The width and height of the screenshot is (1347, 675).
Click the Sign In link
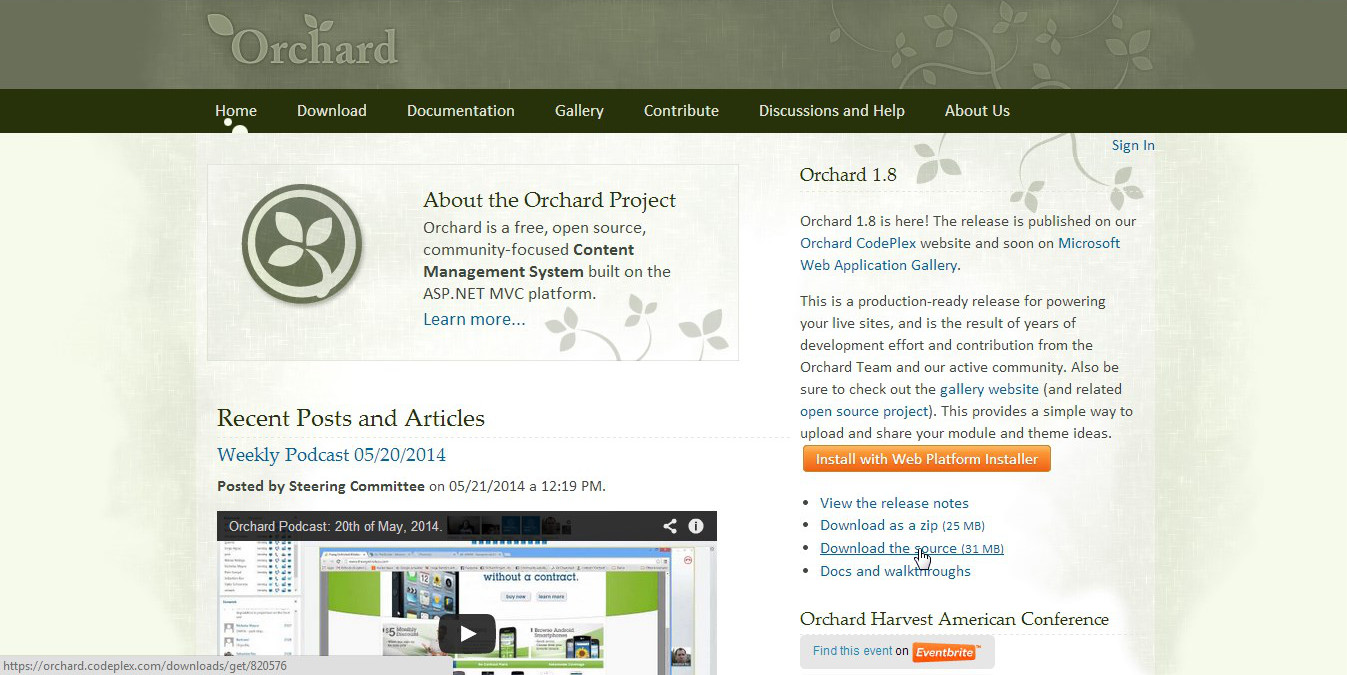tap(1132, 145)
